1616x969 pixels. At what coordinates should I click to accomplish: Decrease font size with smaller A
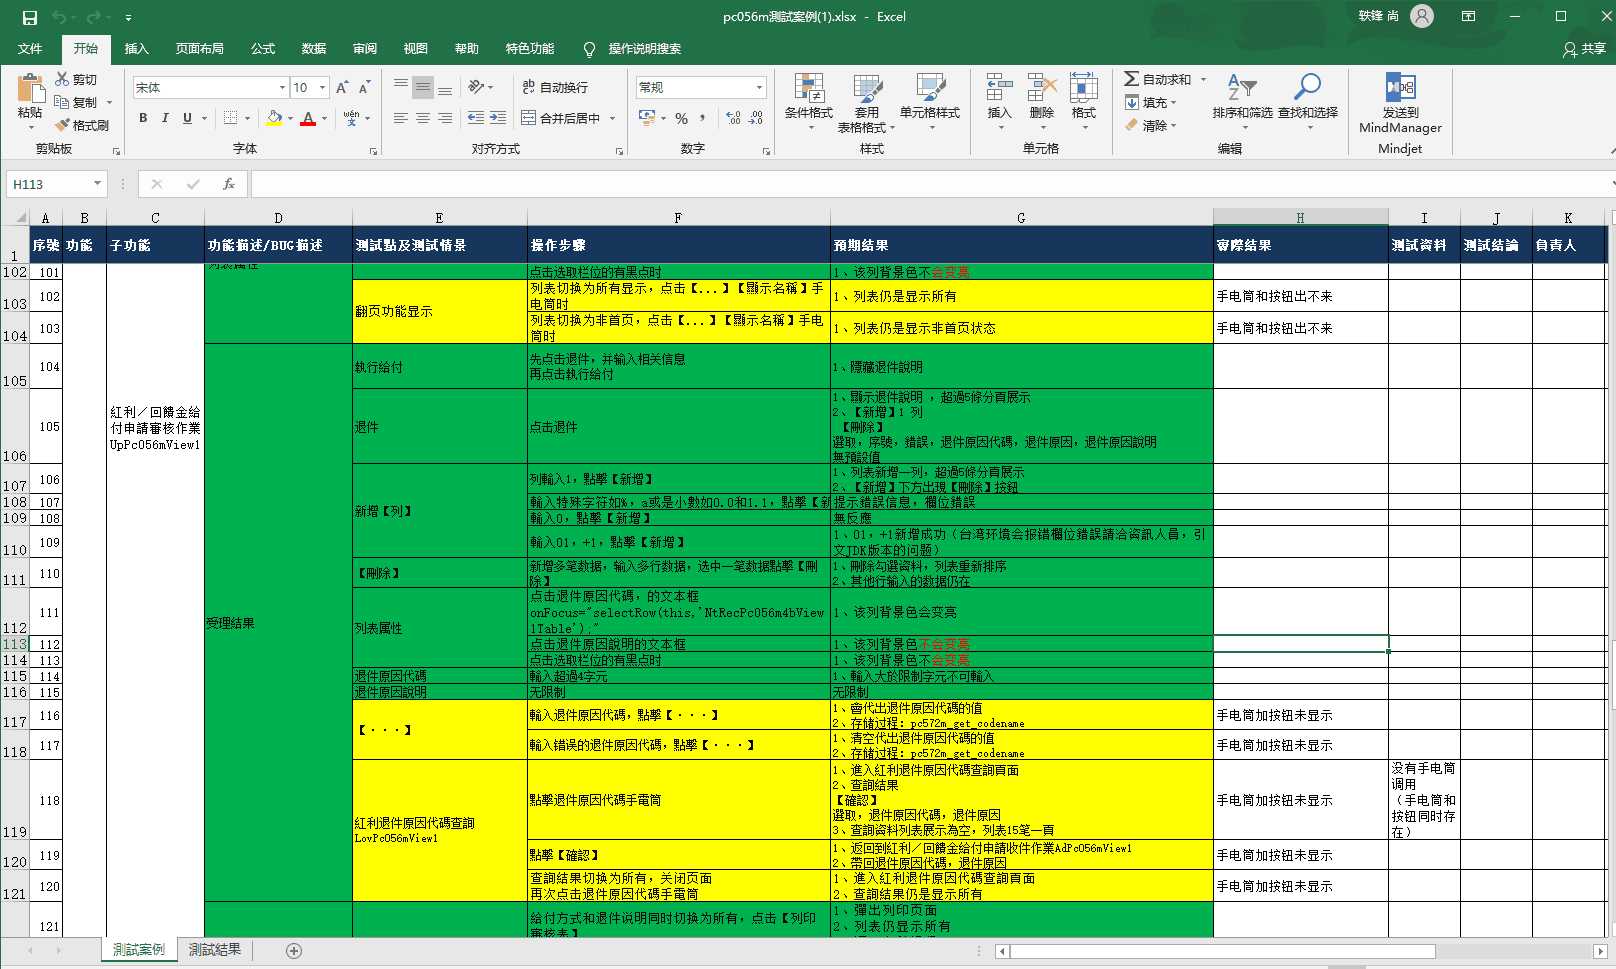365,88
